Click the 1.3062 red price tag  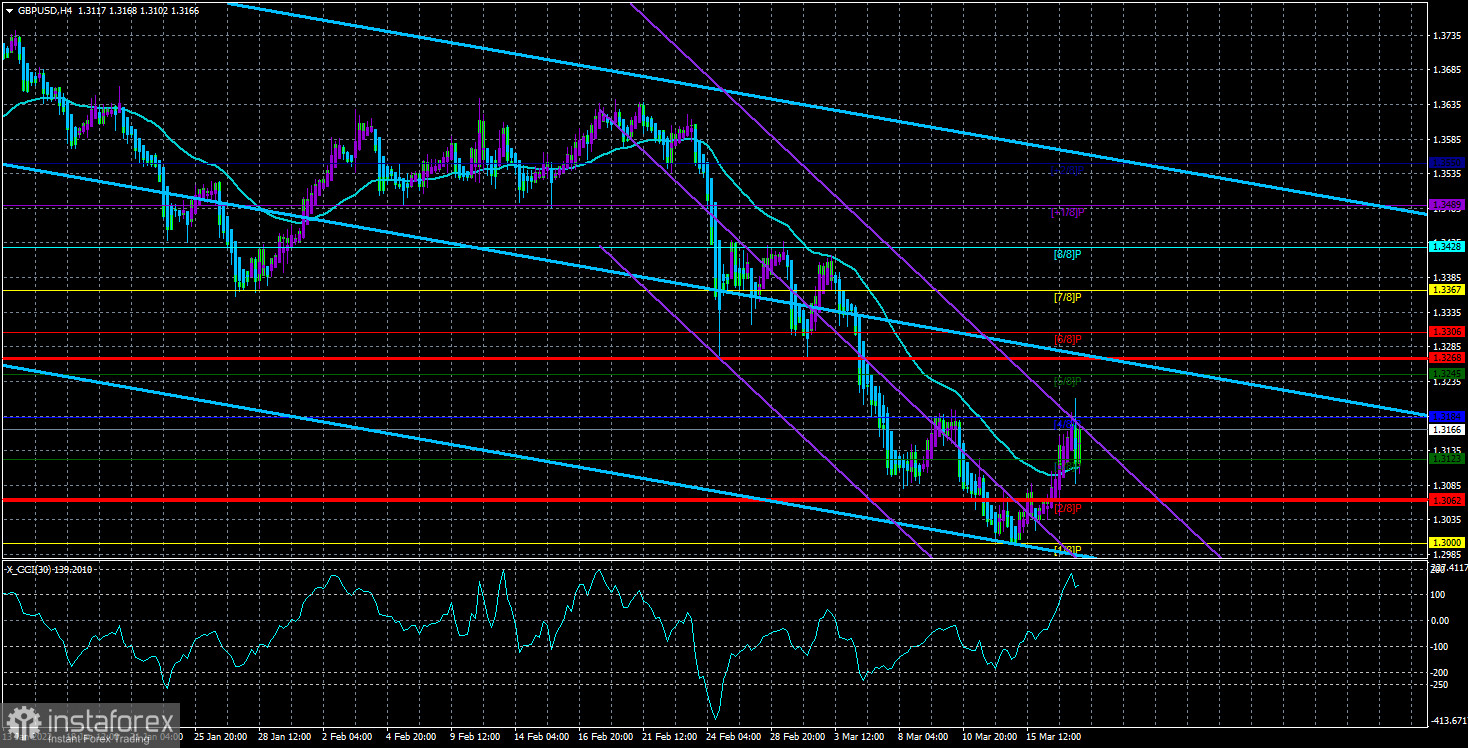[x=1448, y=500]
